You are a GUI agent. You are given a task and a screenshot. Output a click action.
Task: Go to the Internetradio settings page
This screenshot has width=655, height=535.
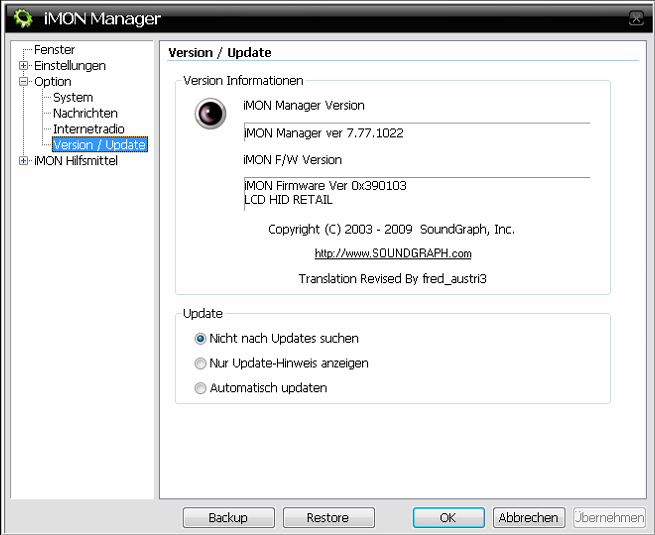pos(89,129)
